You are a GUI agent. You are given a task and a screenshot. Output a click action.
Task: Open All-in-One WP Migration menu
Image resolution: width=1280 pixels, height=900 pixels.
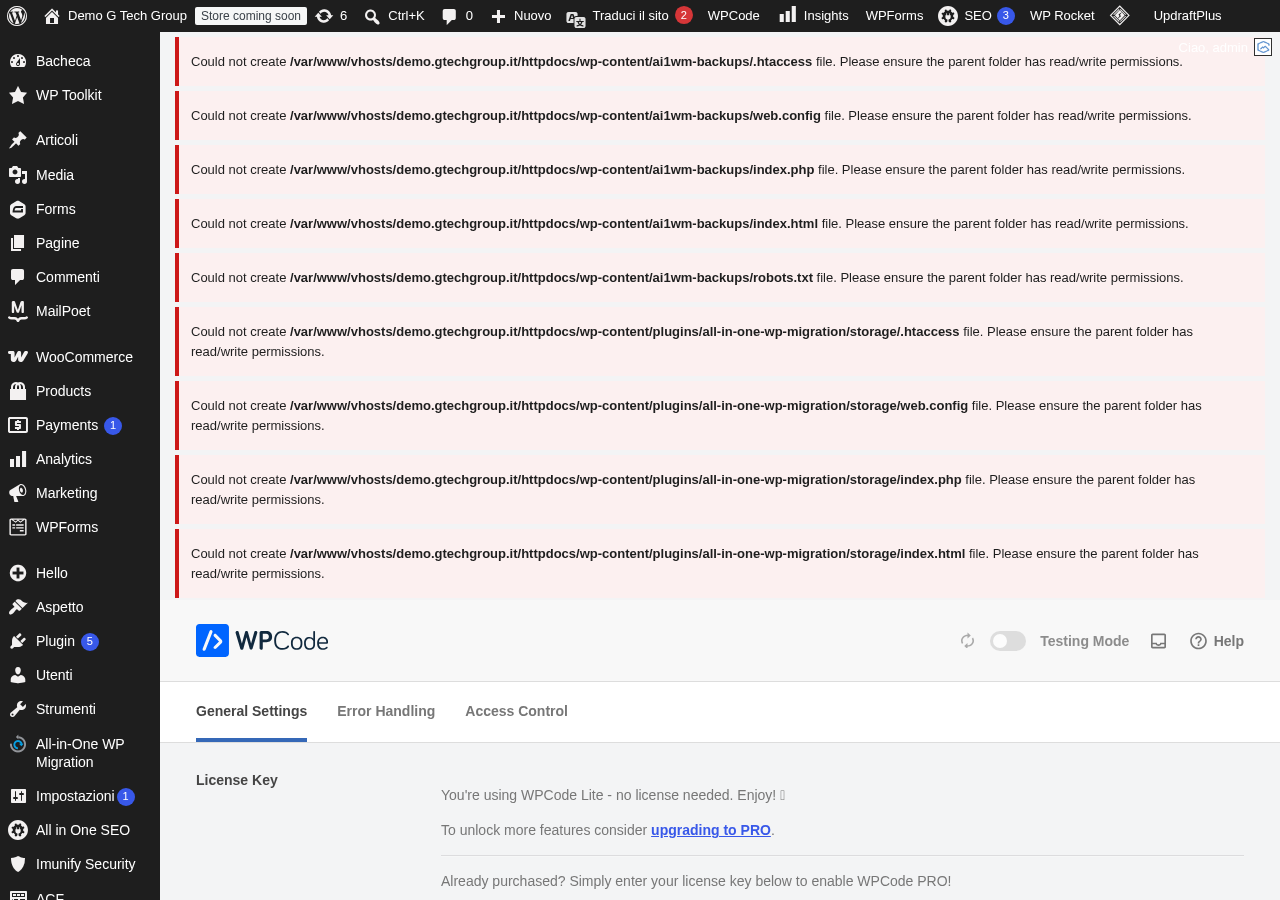tap(80, 753)
